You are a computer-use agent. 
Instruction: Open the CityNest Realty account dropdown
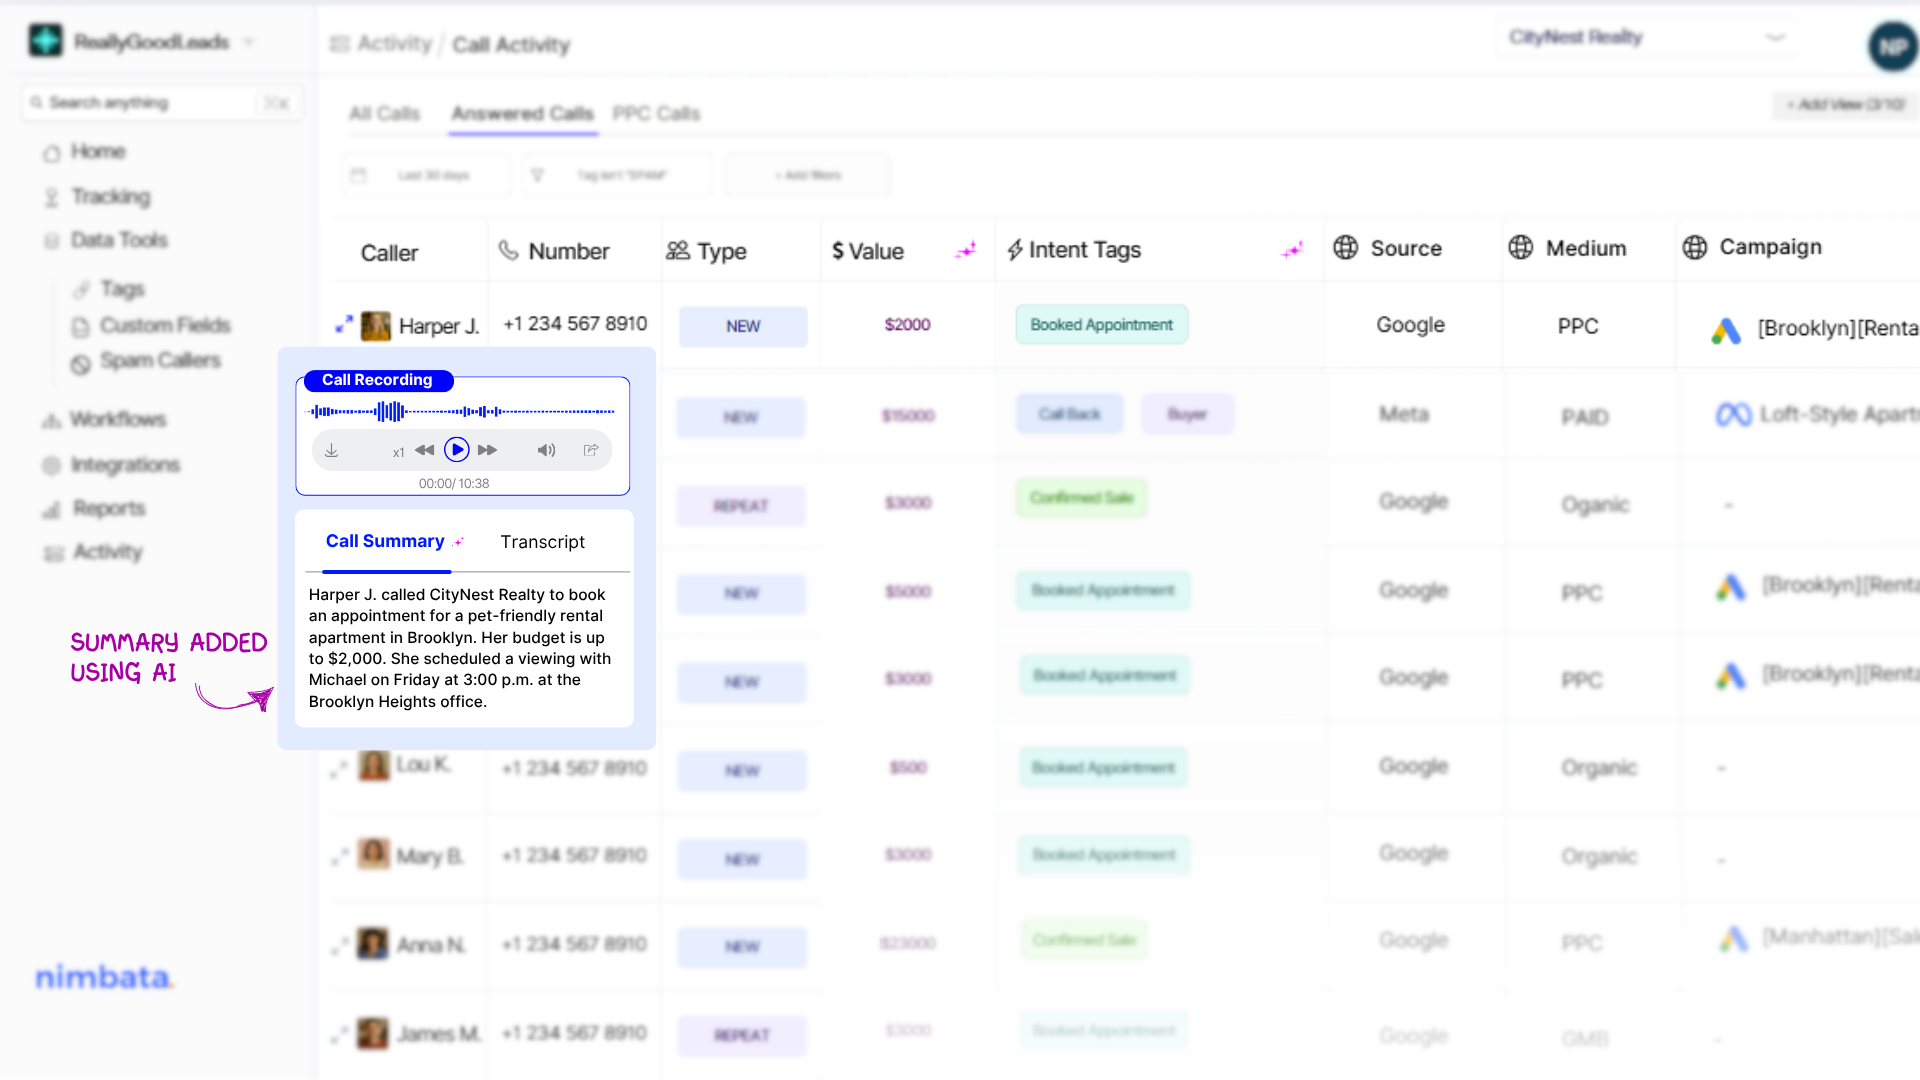(x=1645, y=38)
